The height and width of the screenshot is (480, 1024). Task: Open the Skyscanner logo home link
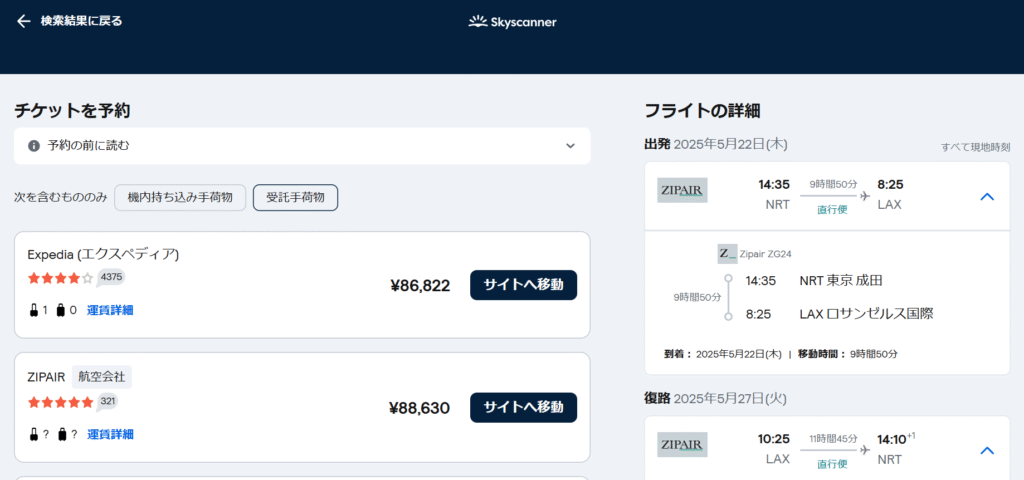pyautogui.click(x=512, y=22)
